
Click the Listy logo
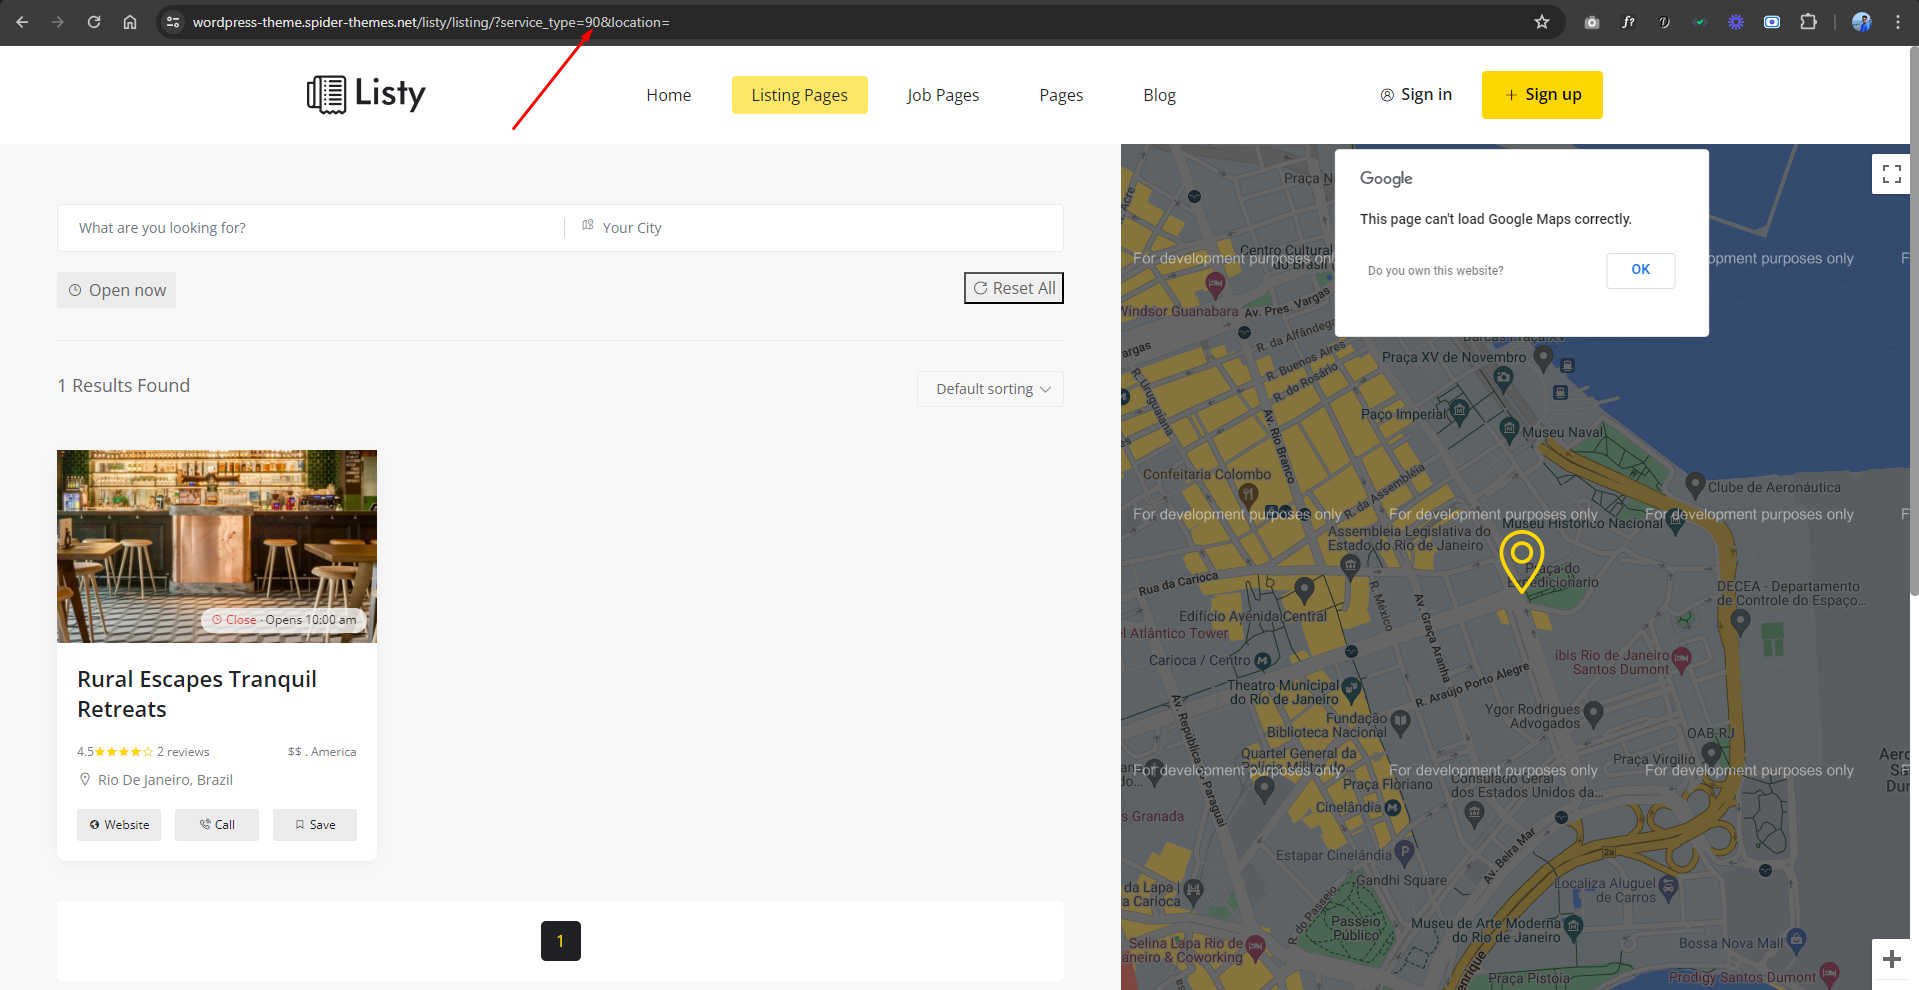tap(366, 94)
